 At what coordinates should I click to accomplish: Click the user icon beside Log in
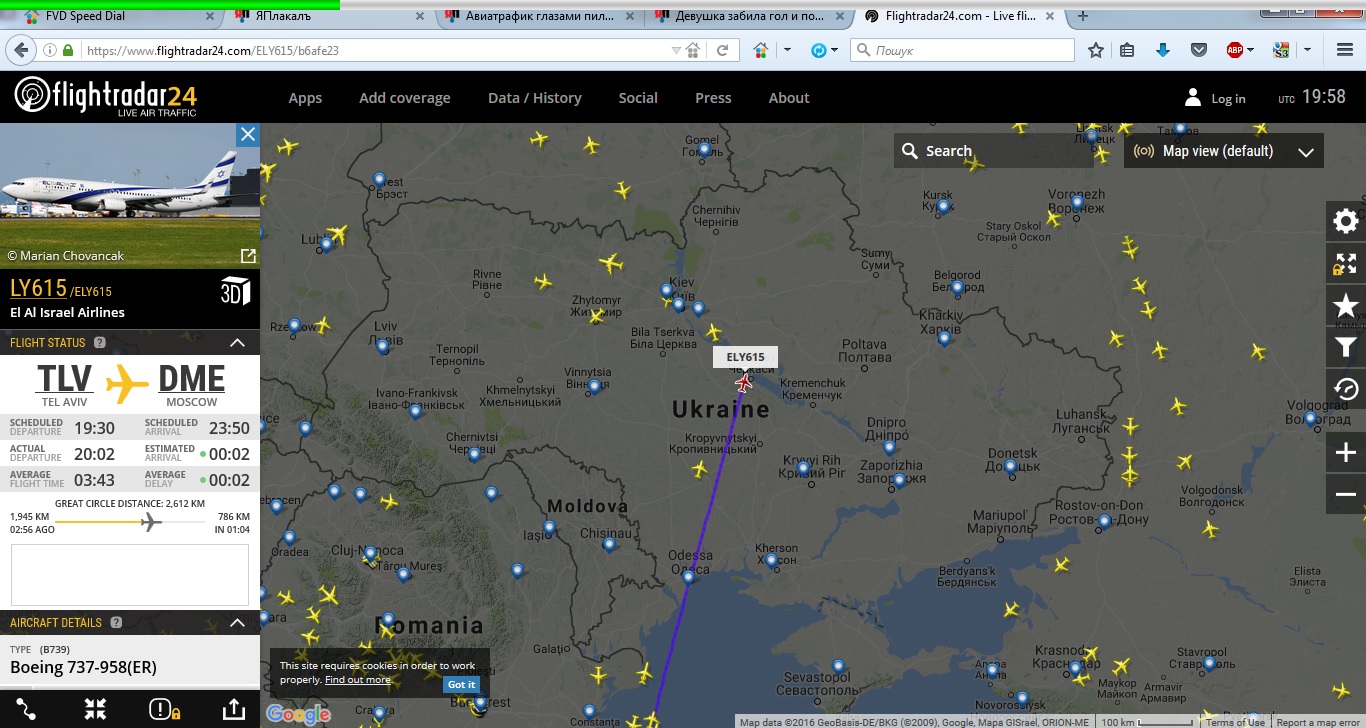tap(1193, 97)
